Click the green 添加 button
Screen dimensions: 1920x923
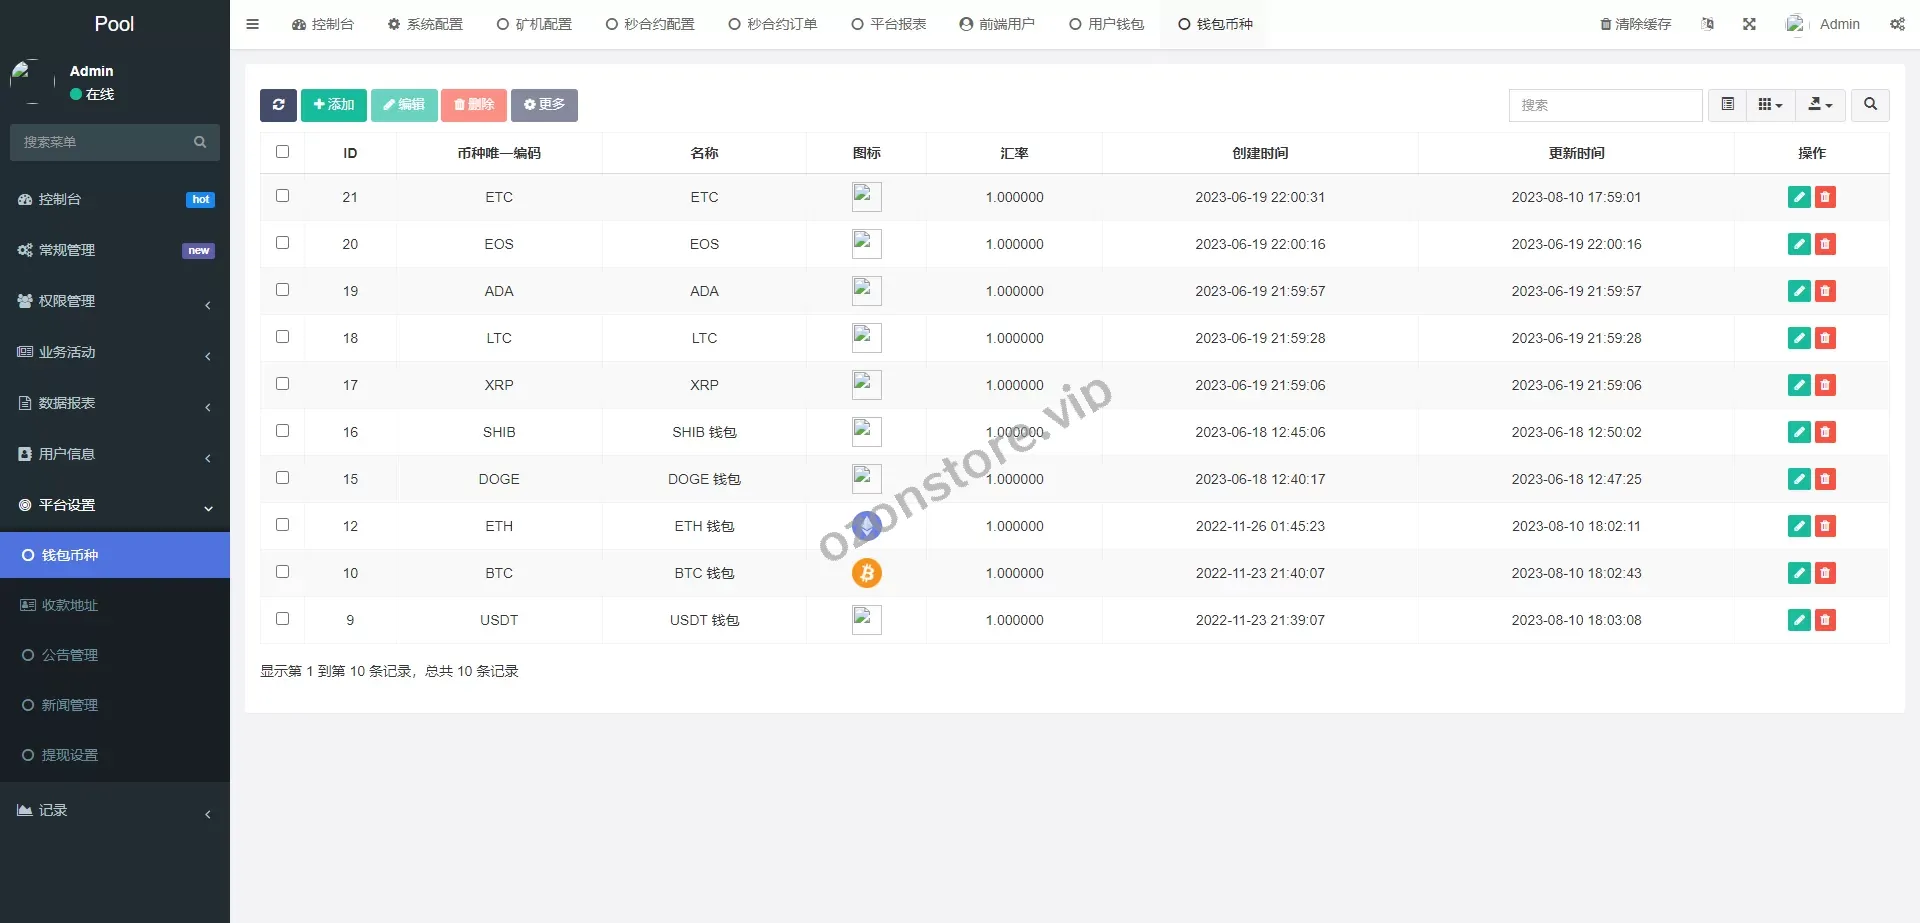(333, 105)
